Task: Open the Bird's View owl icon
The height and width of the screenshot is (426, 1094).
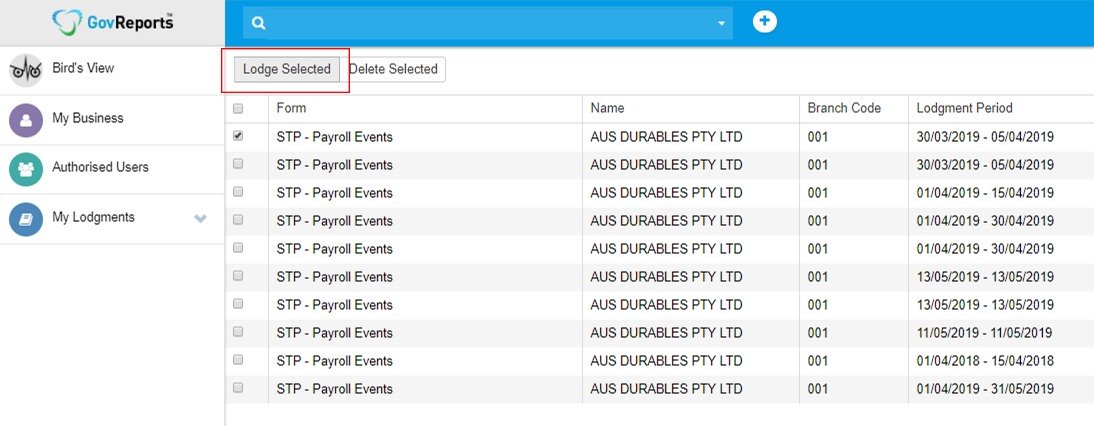Action: (x=25, y=70)
